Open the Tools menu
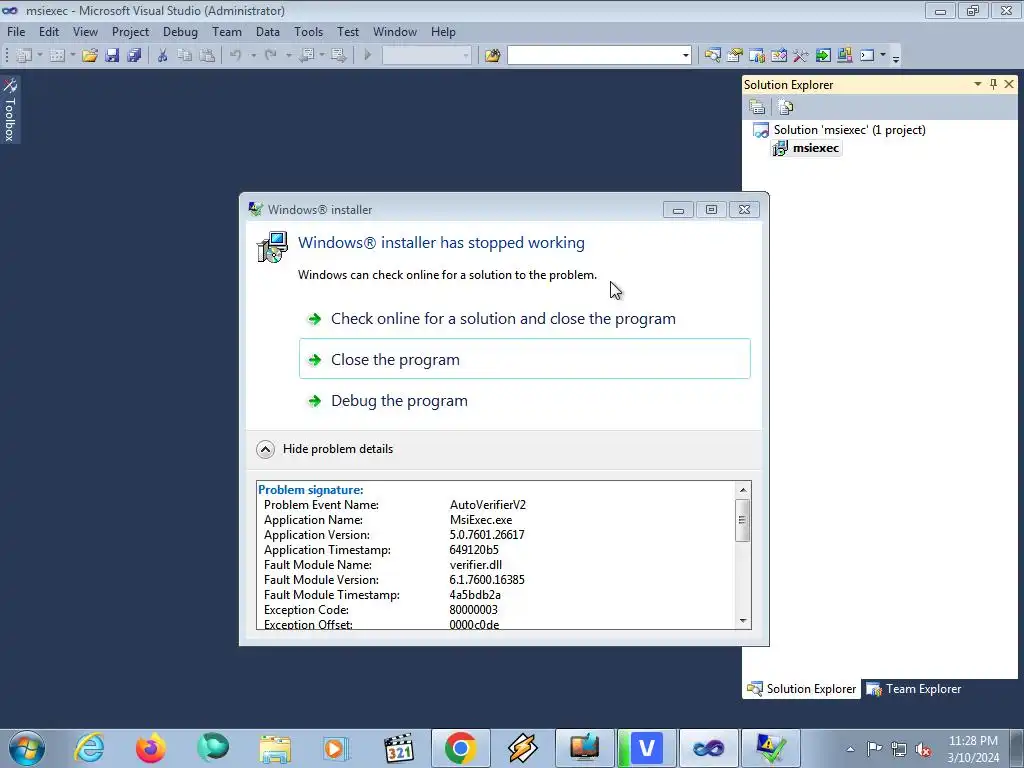The width and height of the screenshot is (1024, 768). point(308,31)
